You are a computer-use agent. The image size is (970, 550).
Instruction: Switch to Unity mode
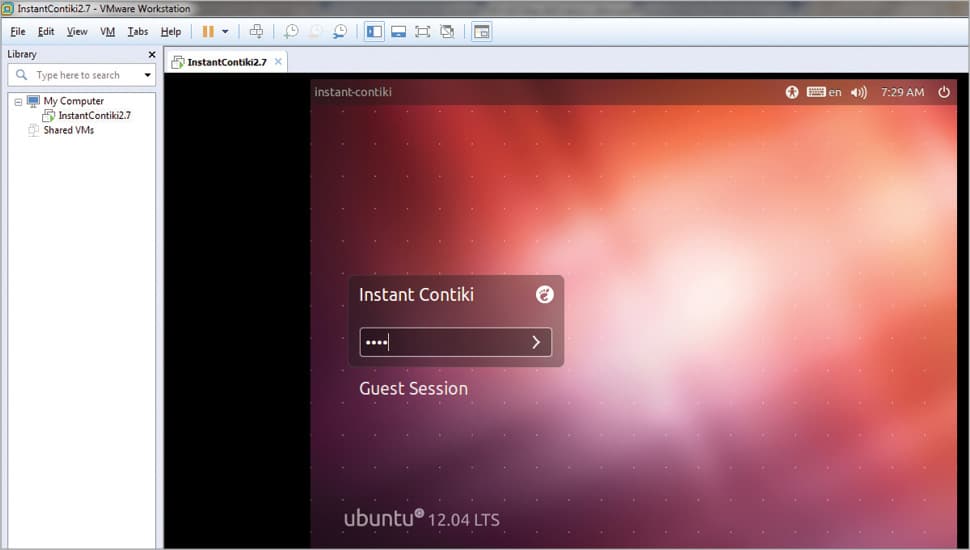(x=447, y=31)
